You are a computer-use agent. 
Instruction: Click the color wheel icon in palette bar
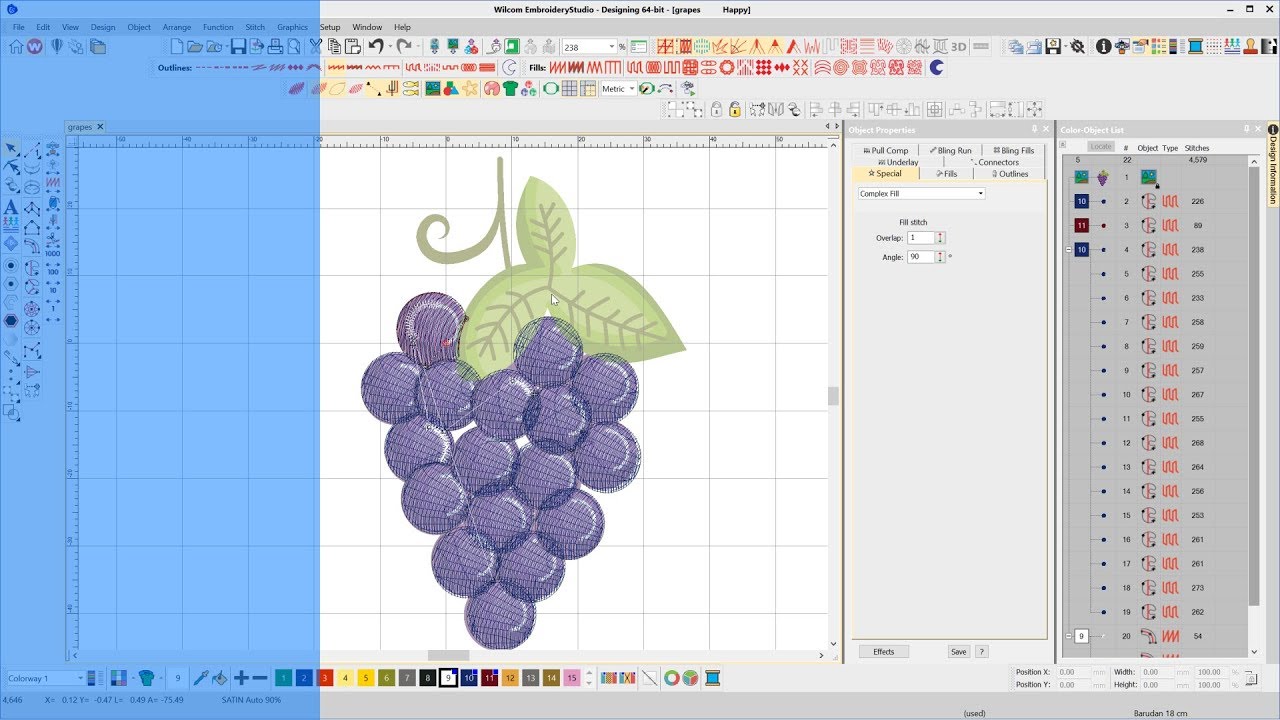pos(672,678)
